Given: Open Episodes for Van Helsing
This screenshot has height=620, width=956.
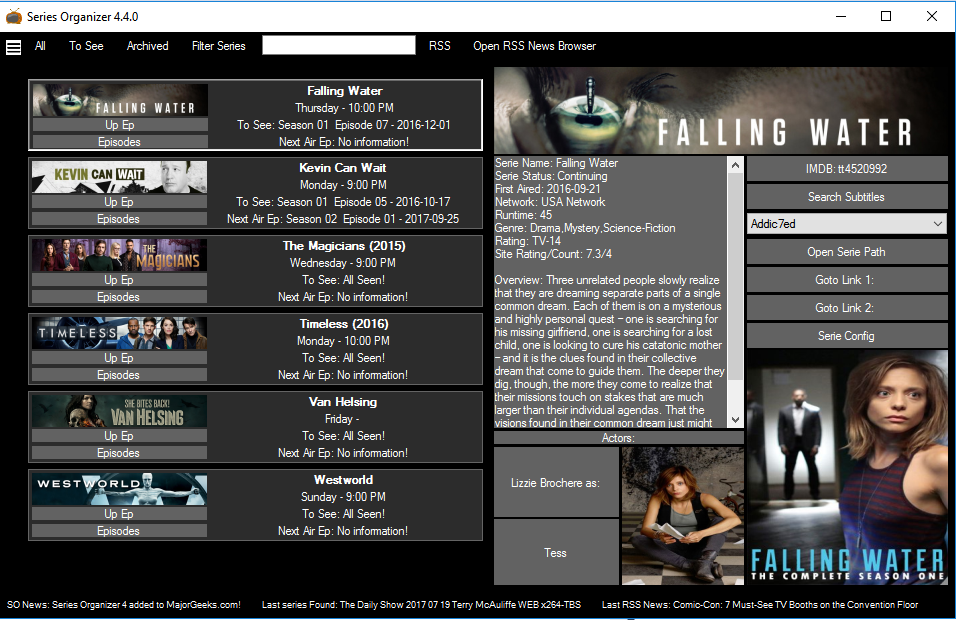Looking at the screenshot, I should [x=119, y=452].
